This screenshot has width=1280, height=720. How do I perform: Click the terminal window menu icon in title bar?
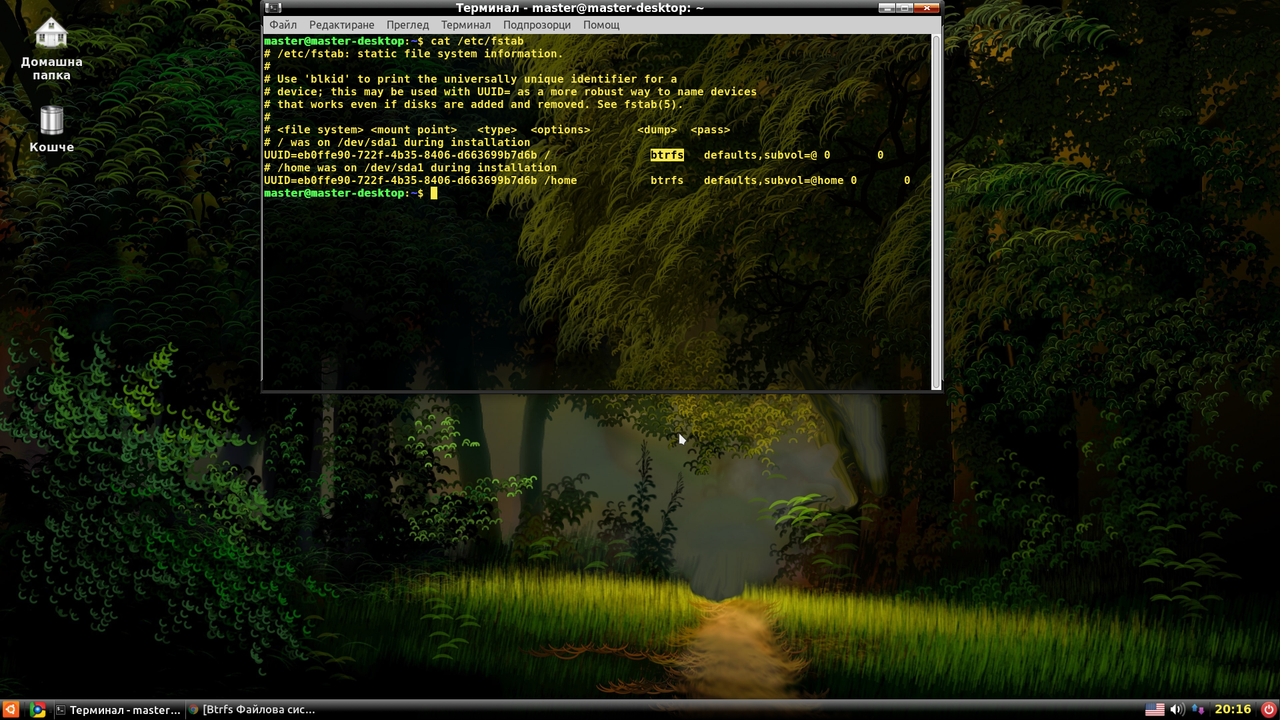click(x=271, y=8)
